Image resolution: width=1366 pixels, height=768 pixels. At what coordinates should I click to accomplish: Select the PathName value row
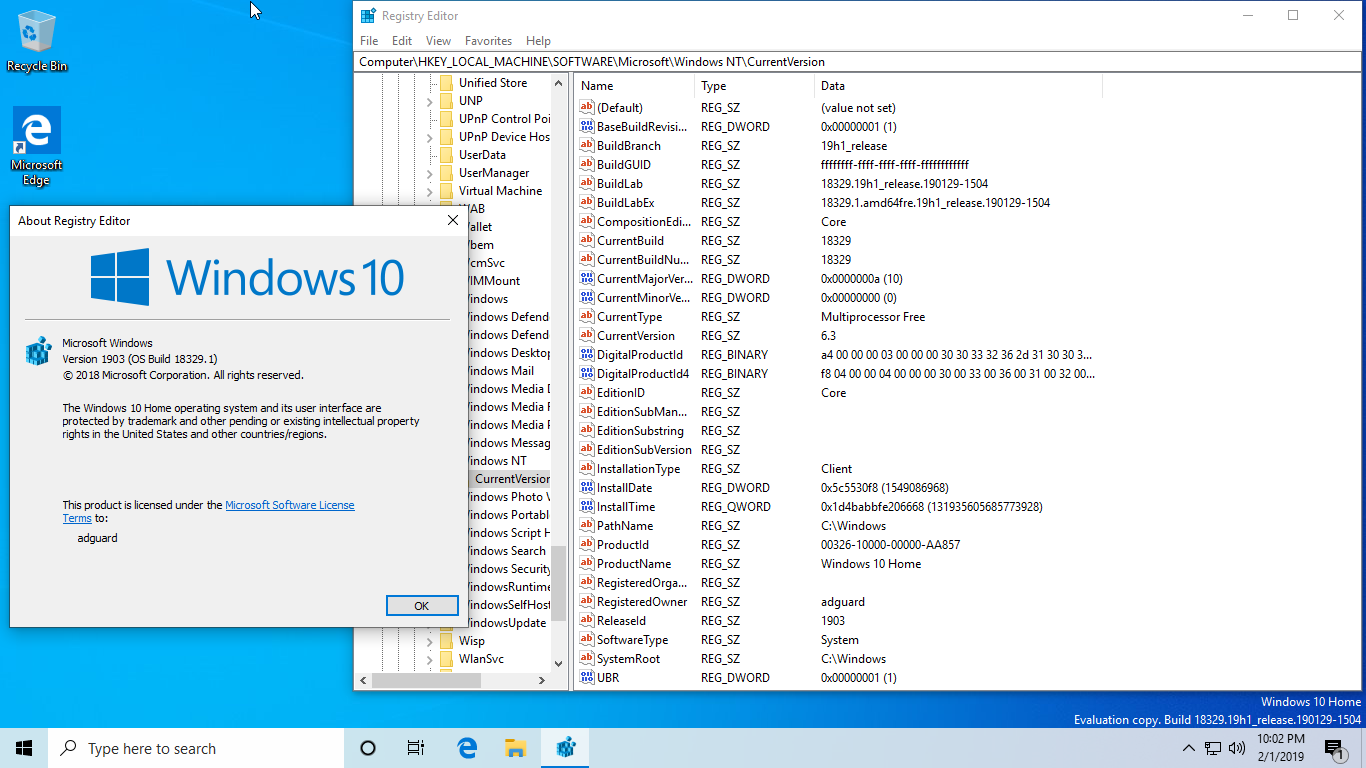click(x=838, y=526)
